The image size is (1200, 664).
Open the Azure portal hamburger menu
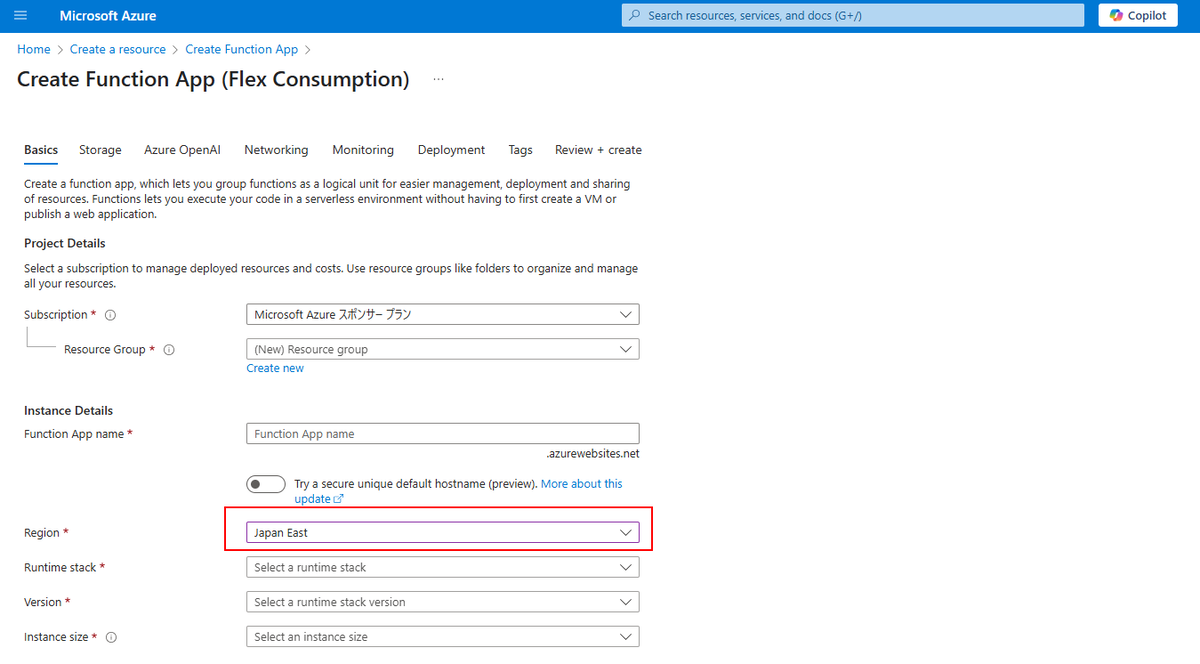(x=21, y=16)
